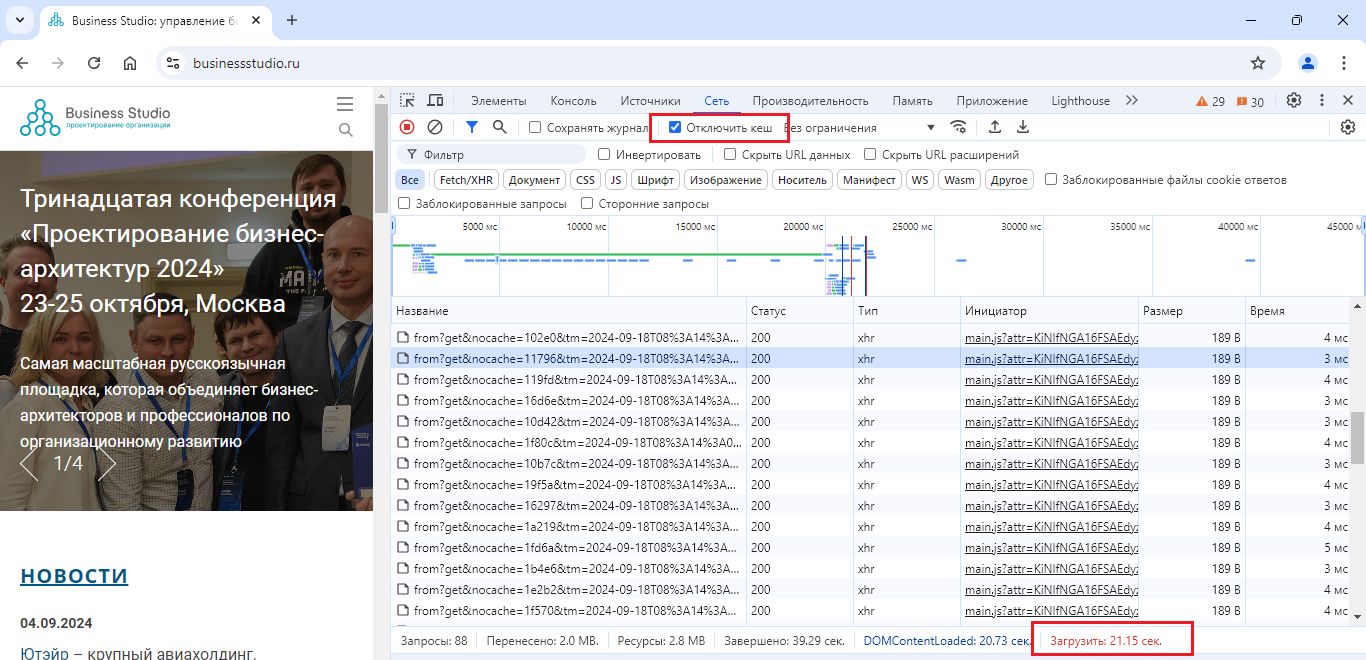The height and width of the screenshot is (660, 1366).
Task: Open network panel settings gear
Action: pos(1348,127)
